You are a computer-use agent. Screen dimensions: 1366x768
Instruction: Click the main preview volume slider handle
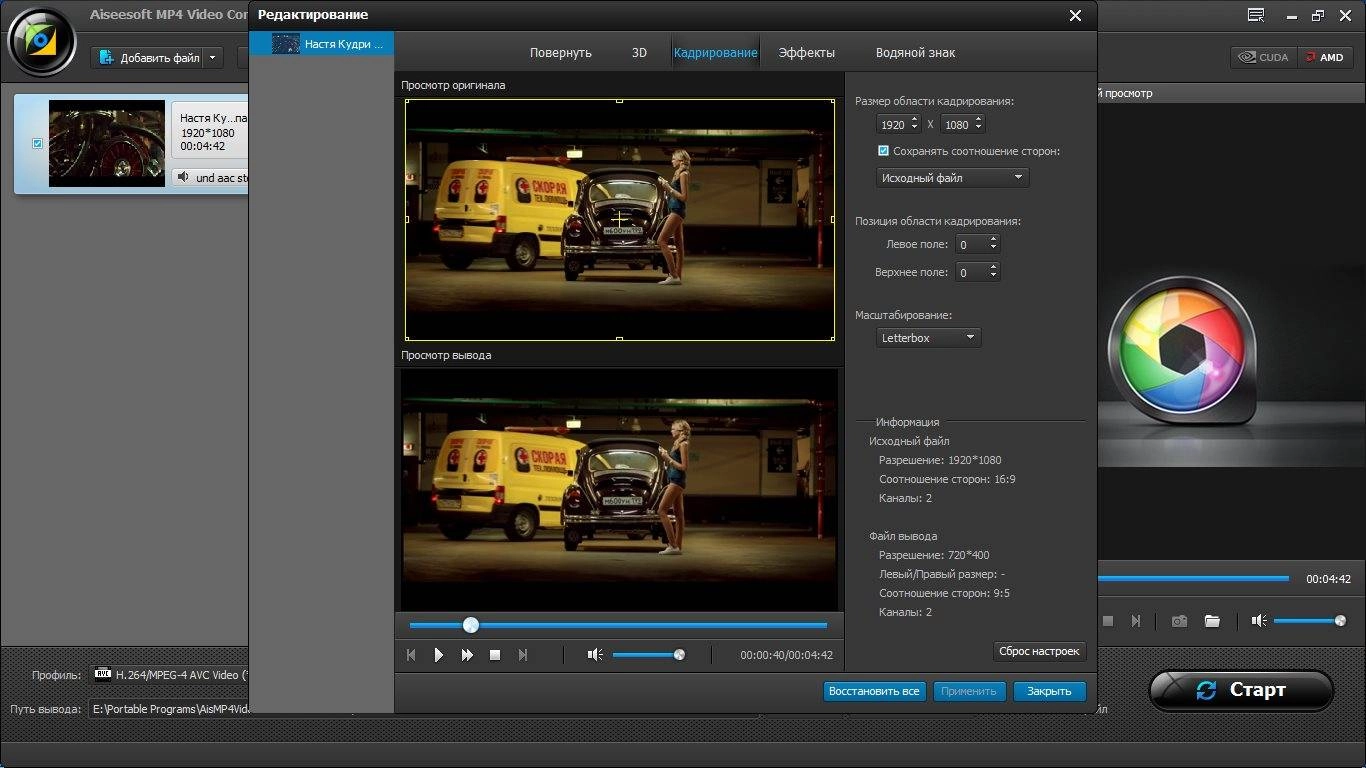tap(1340, 621)
